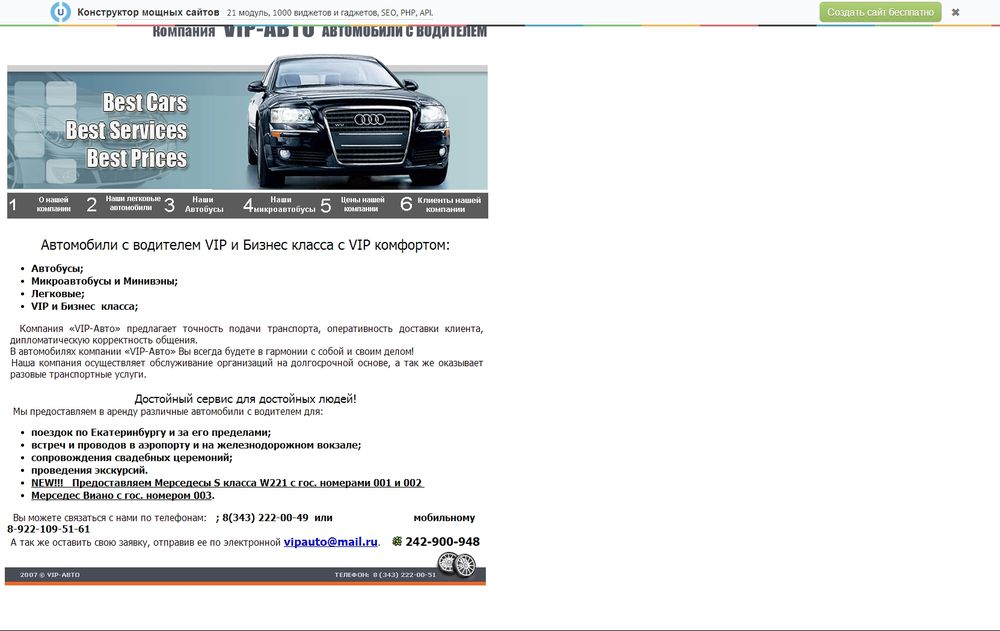This screenshot has height=631, width=1000.
Task: Click the 'Best Prices' banner slogan
Action: point(137,158)
